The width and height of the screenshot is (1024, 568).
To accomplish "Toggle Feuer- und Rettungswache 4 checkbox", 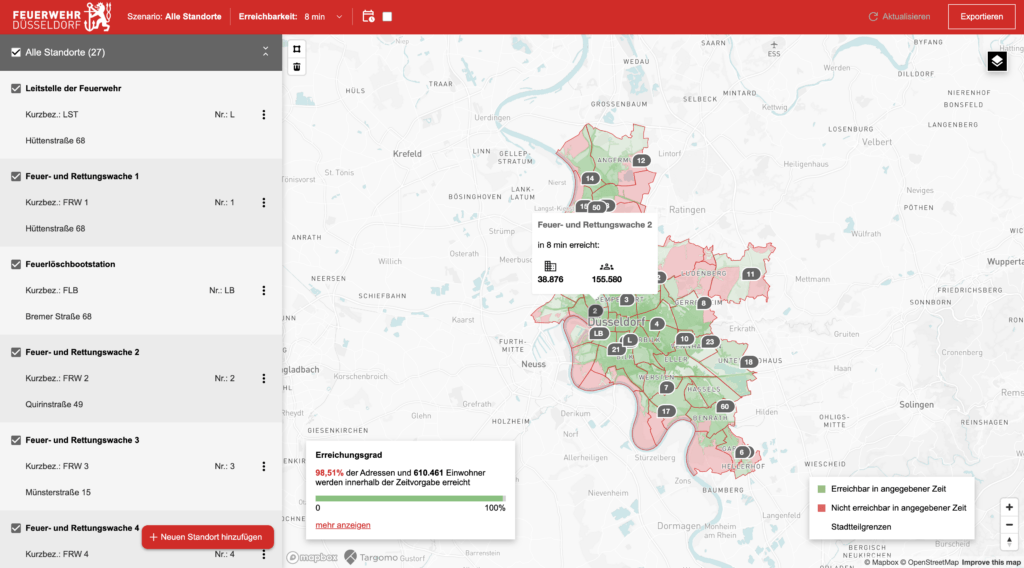I will click(16, 528).
